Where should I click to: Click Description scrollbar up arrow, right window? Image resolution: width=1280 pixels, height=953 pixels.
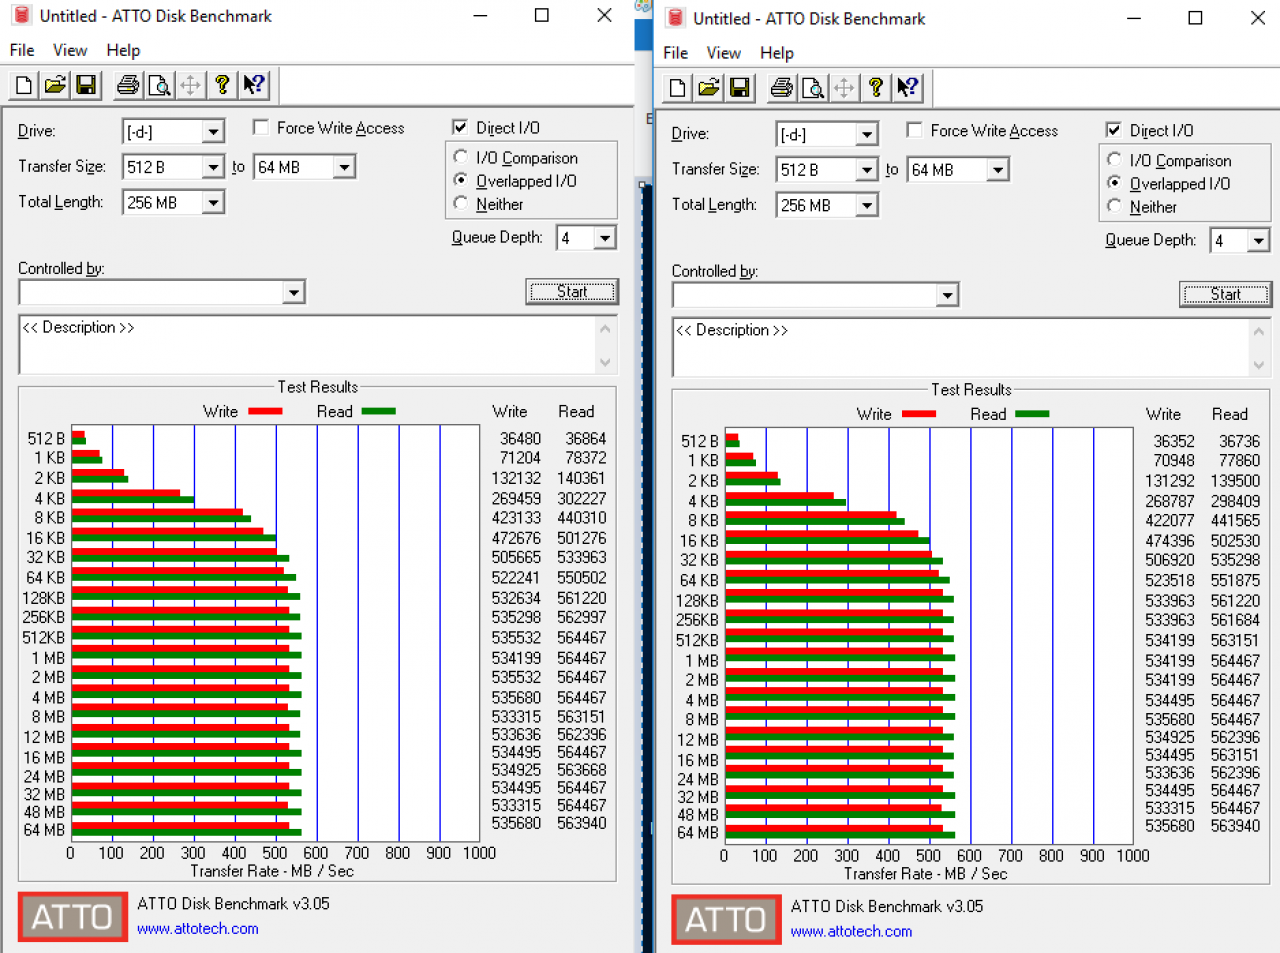point(1259,331)
